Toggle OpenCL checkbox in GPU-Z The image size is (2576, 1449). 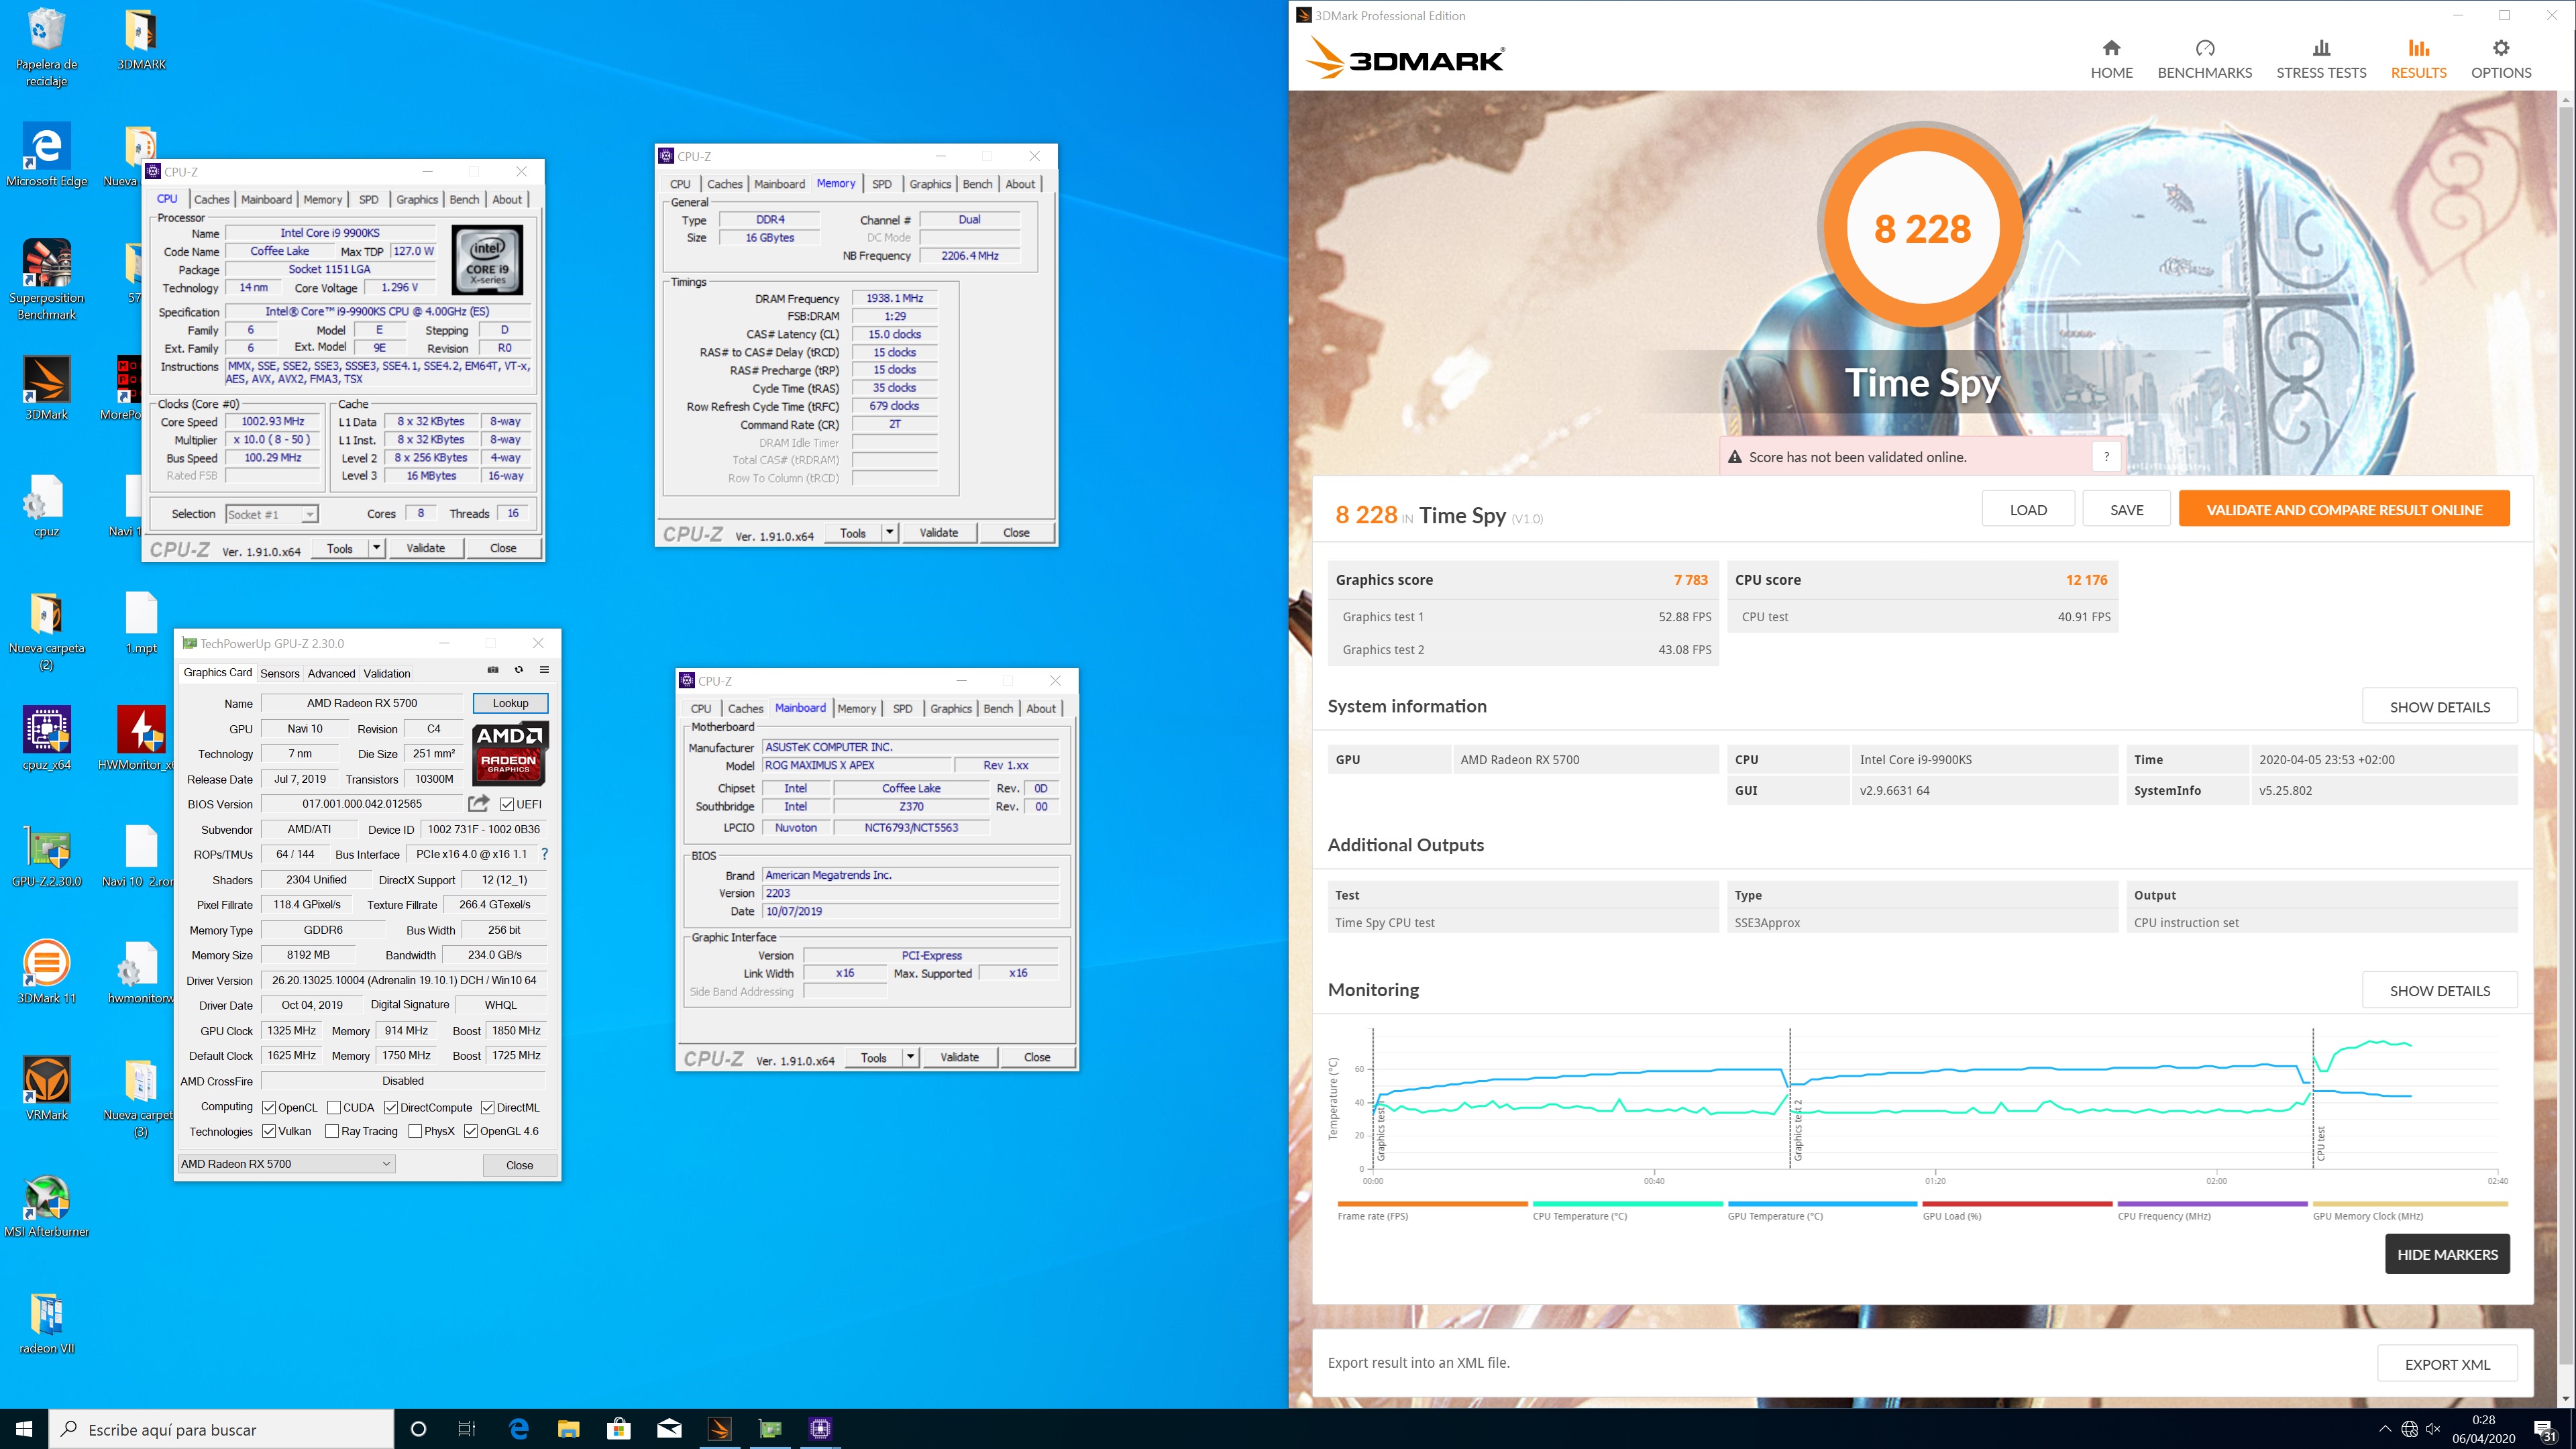(x=269, y=1107)
